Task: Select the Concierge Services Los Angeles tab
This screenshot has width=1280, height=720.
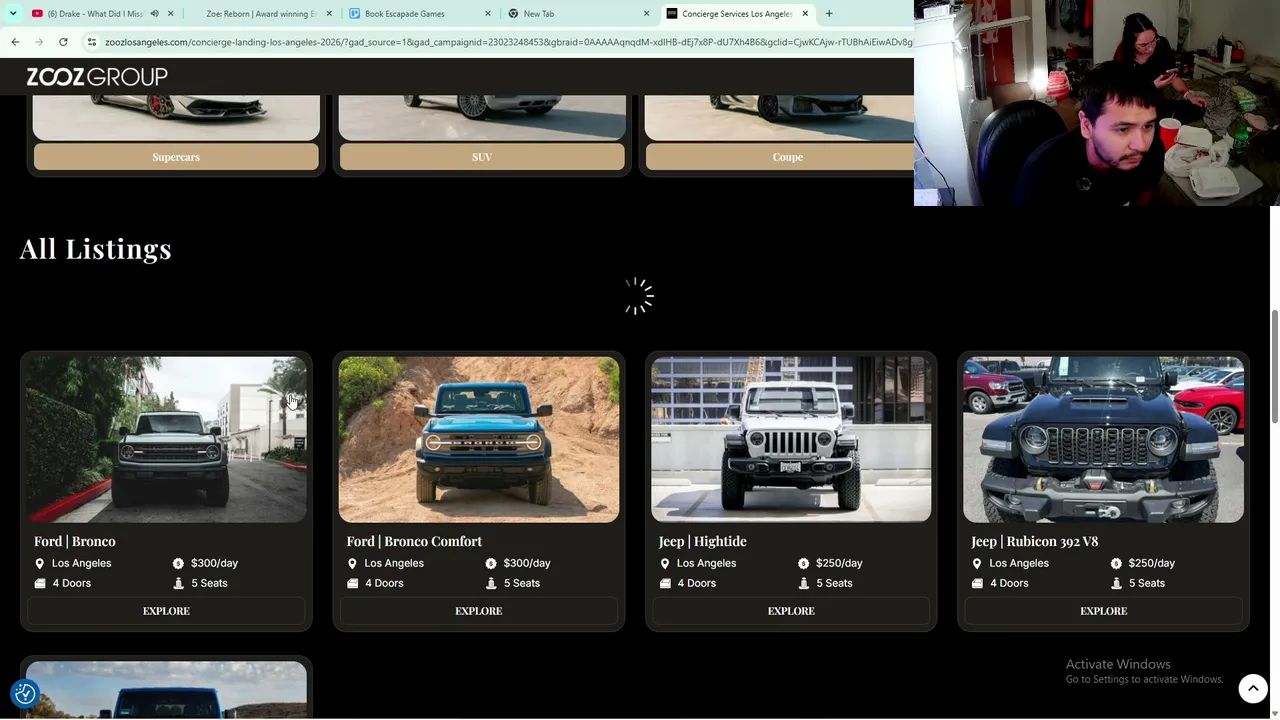Action: pyautogui.click(x=737, y=14)
